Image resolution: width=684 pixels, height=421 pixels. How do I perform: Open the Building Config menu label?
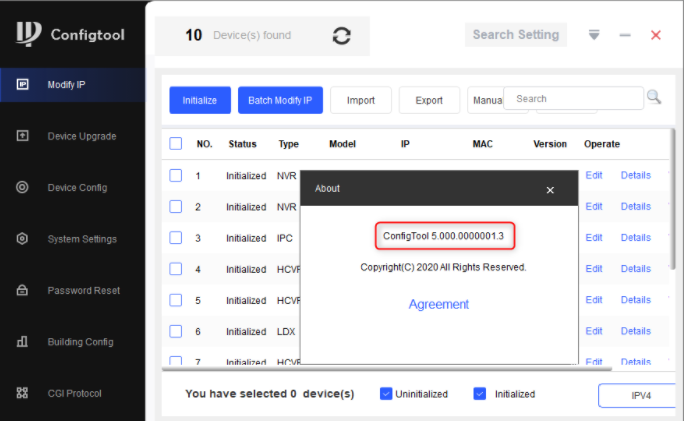(80, 342)
